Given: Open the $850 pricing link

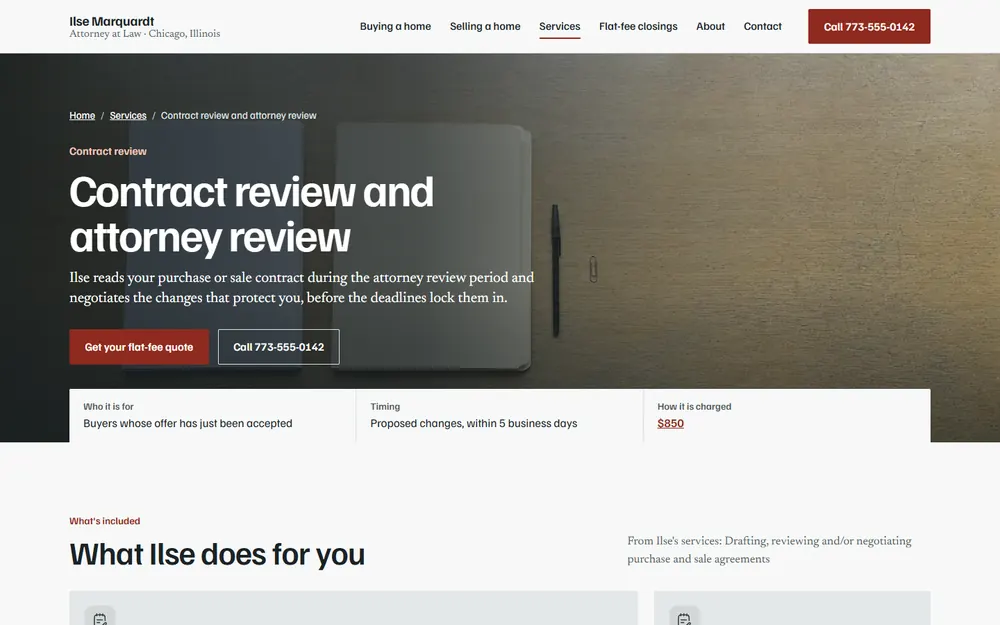Looking at the screenshot, I should pos(670,423).
